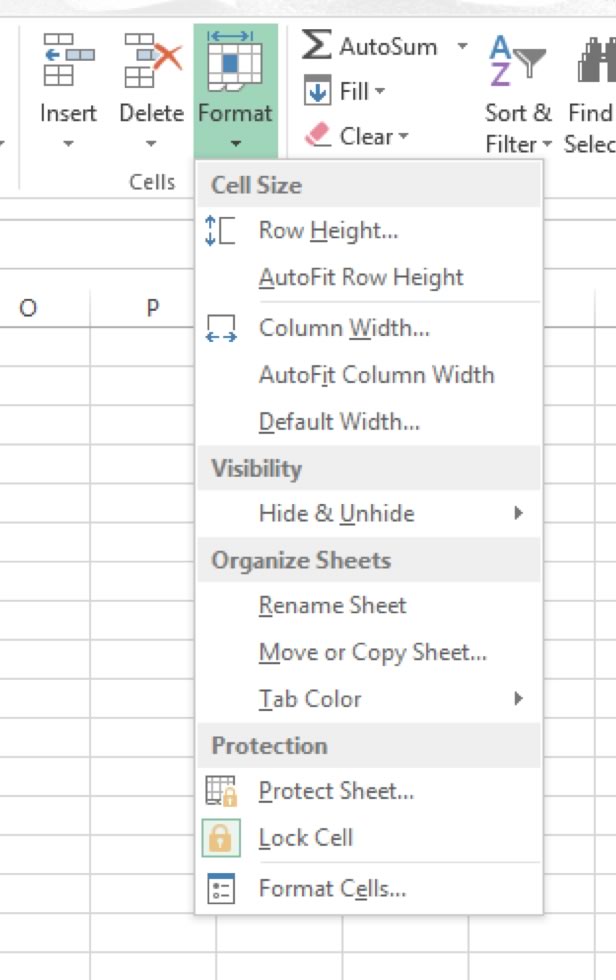
Task: Click the Clear eraser icon
Action: pos(318,136)
